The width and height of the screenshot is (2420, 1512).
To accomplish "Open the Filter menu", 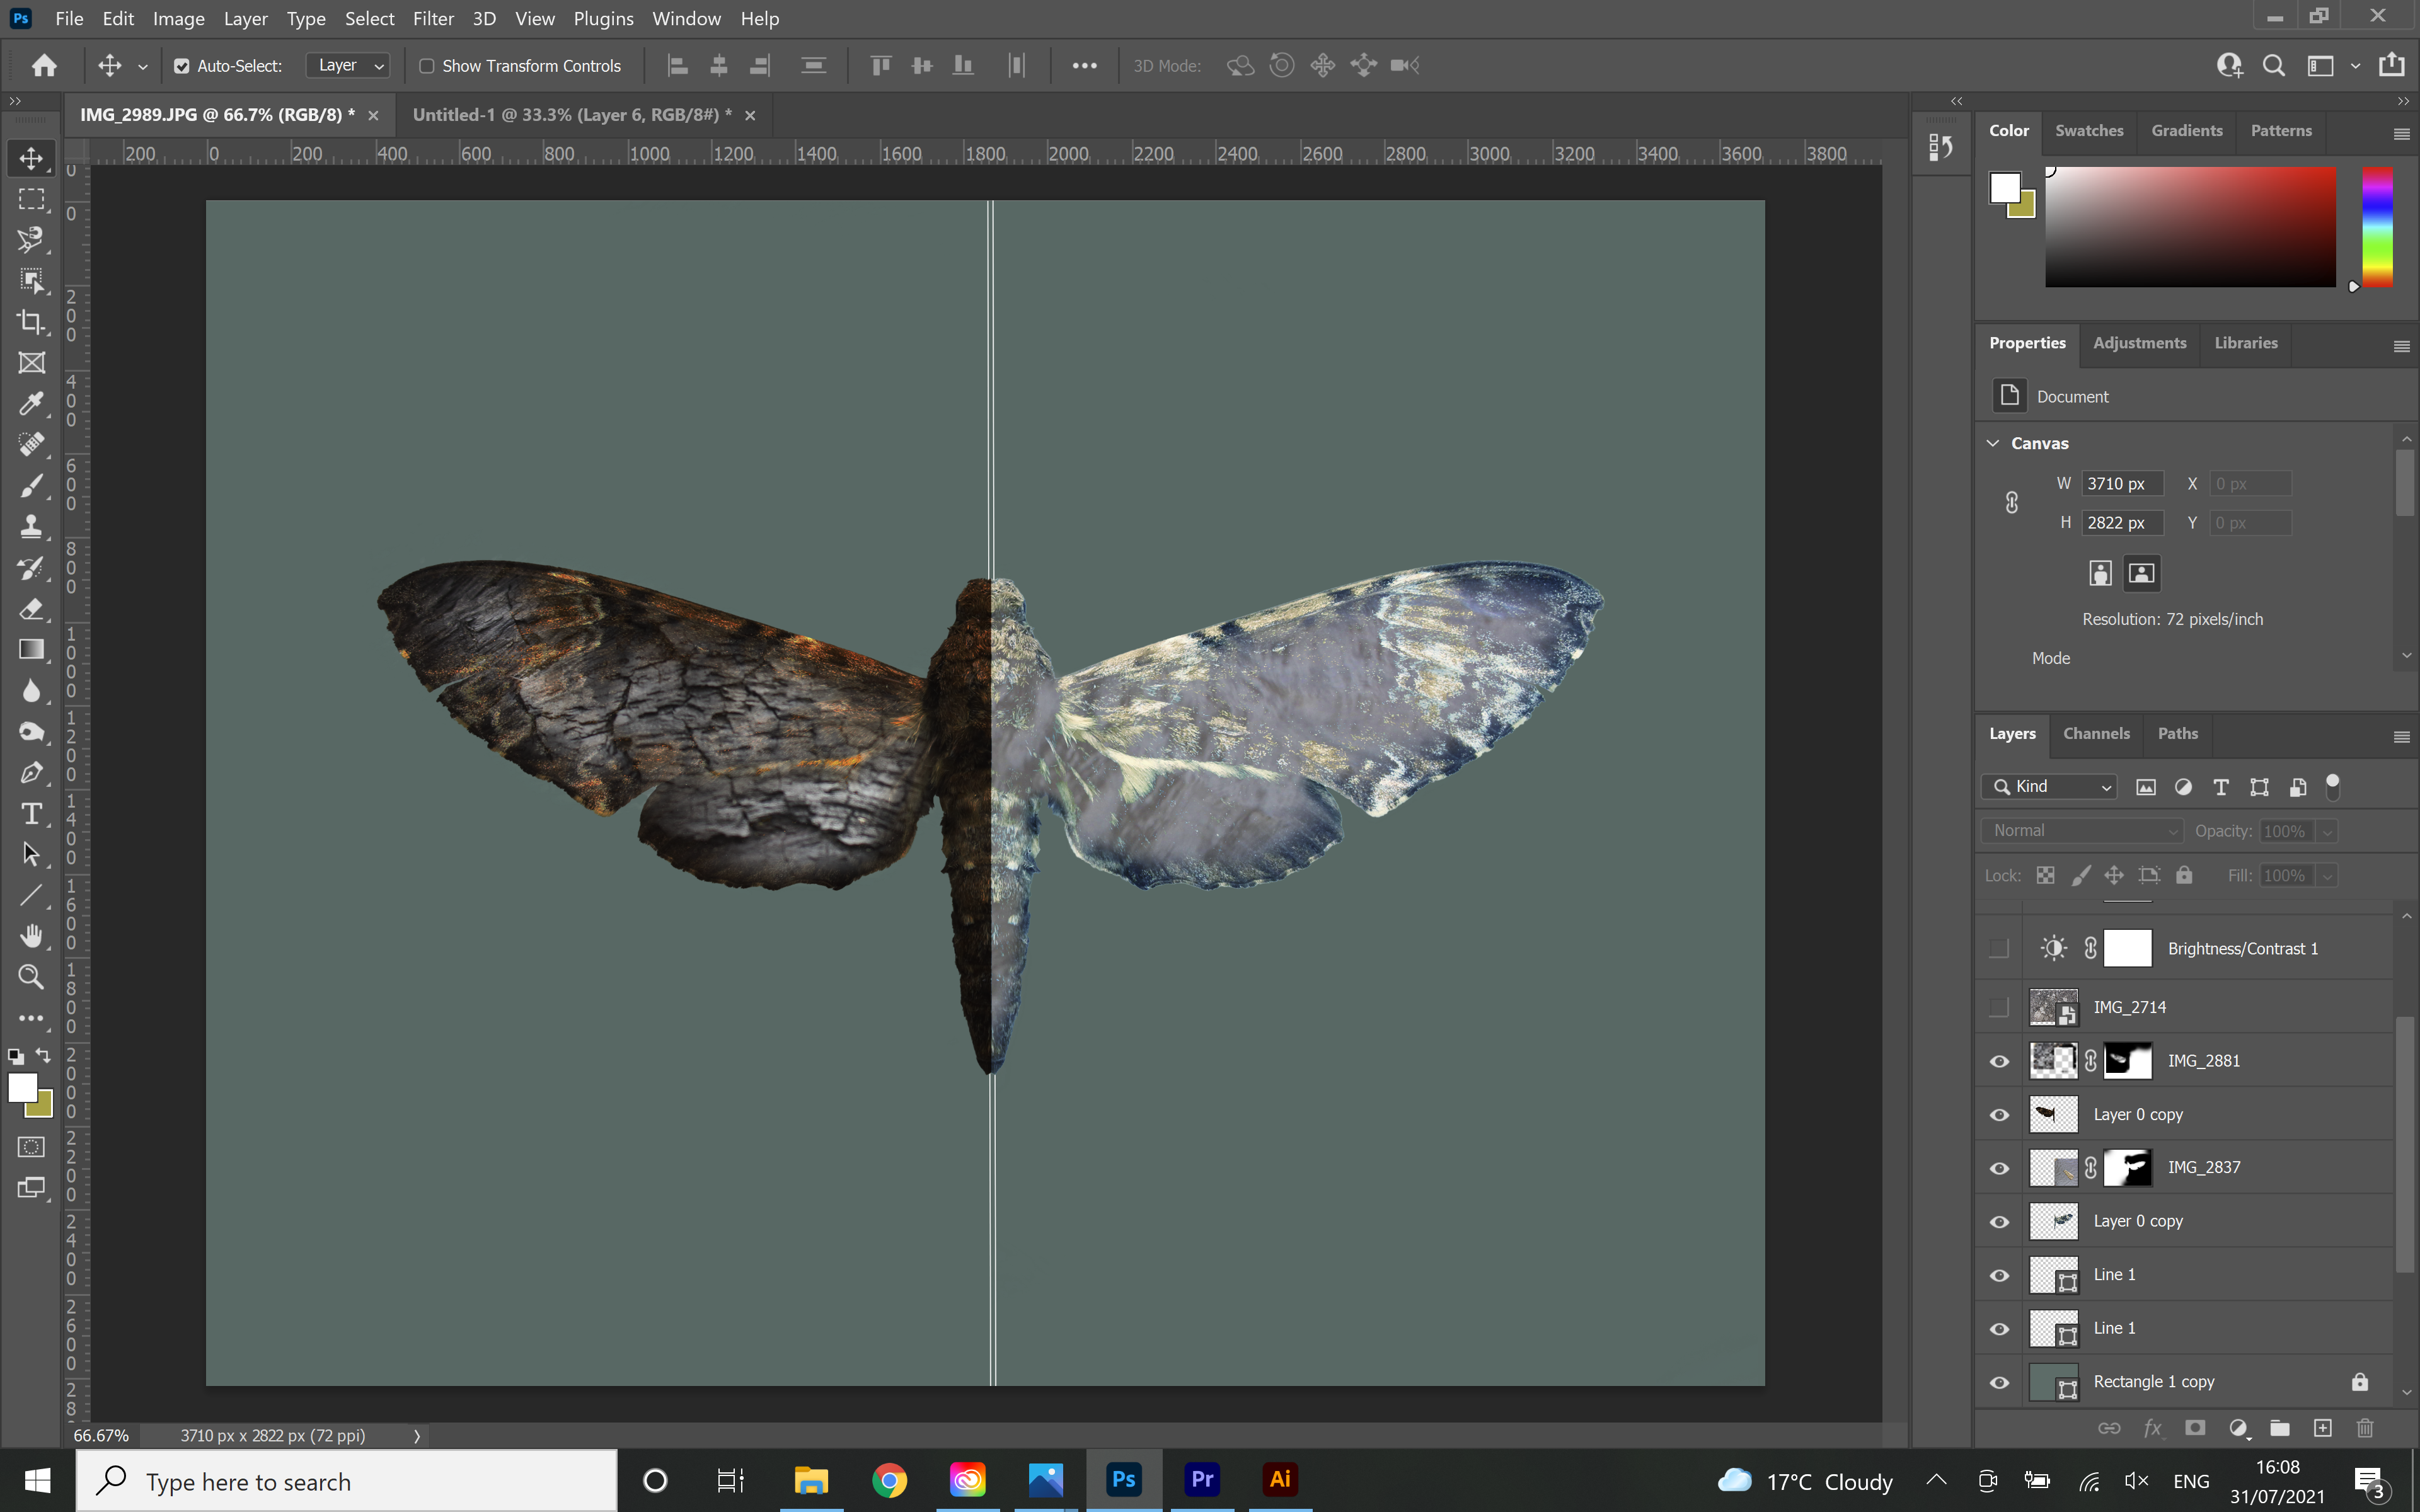I will [433, 19].
